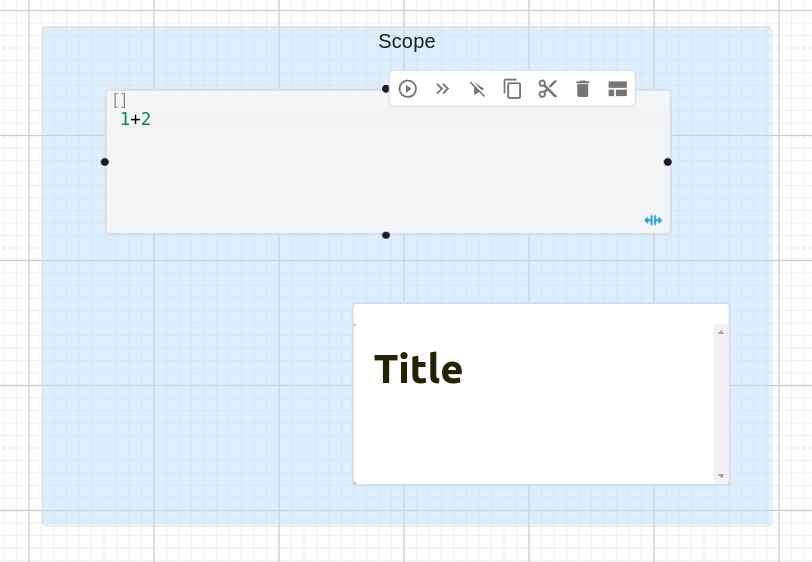Click the 1+2 code text
The width and height of the screenshot is (812, 562).
pos(135,119)
